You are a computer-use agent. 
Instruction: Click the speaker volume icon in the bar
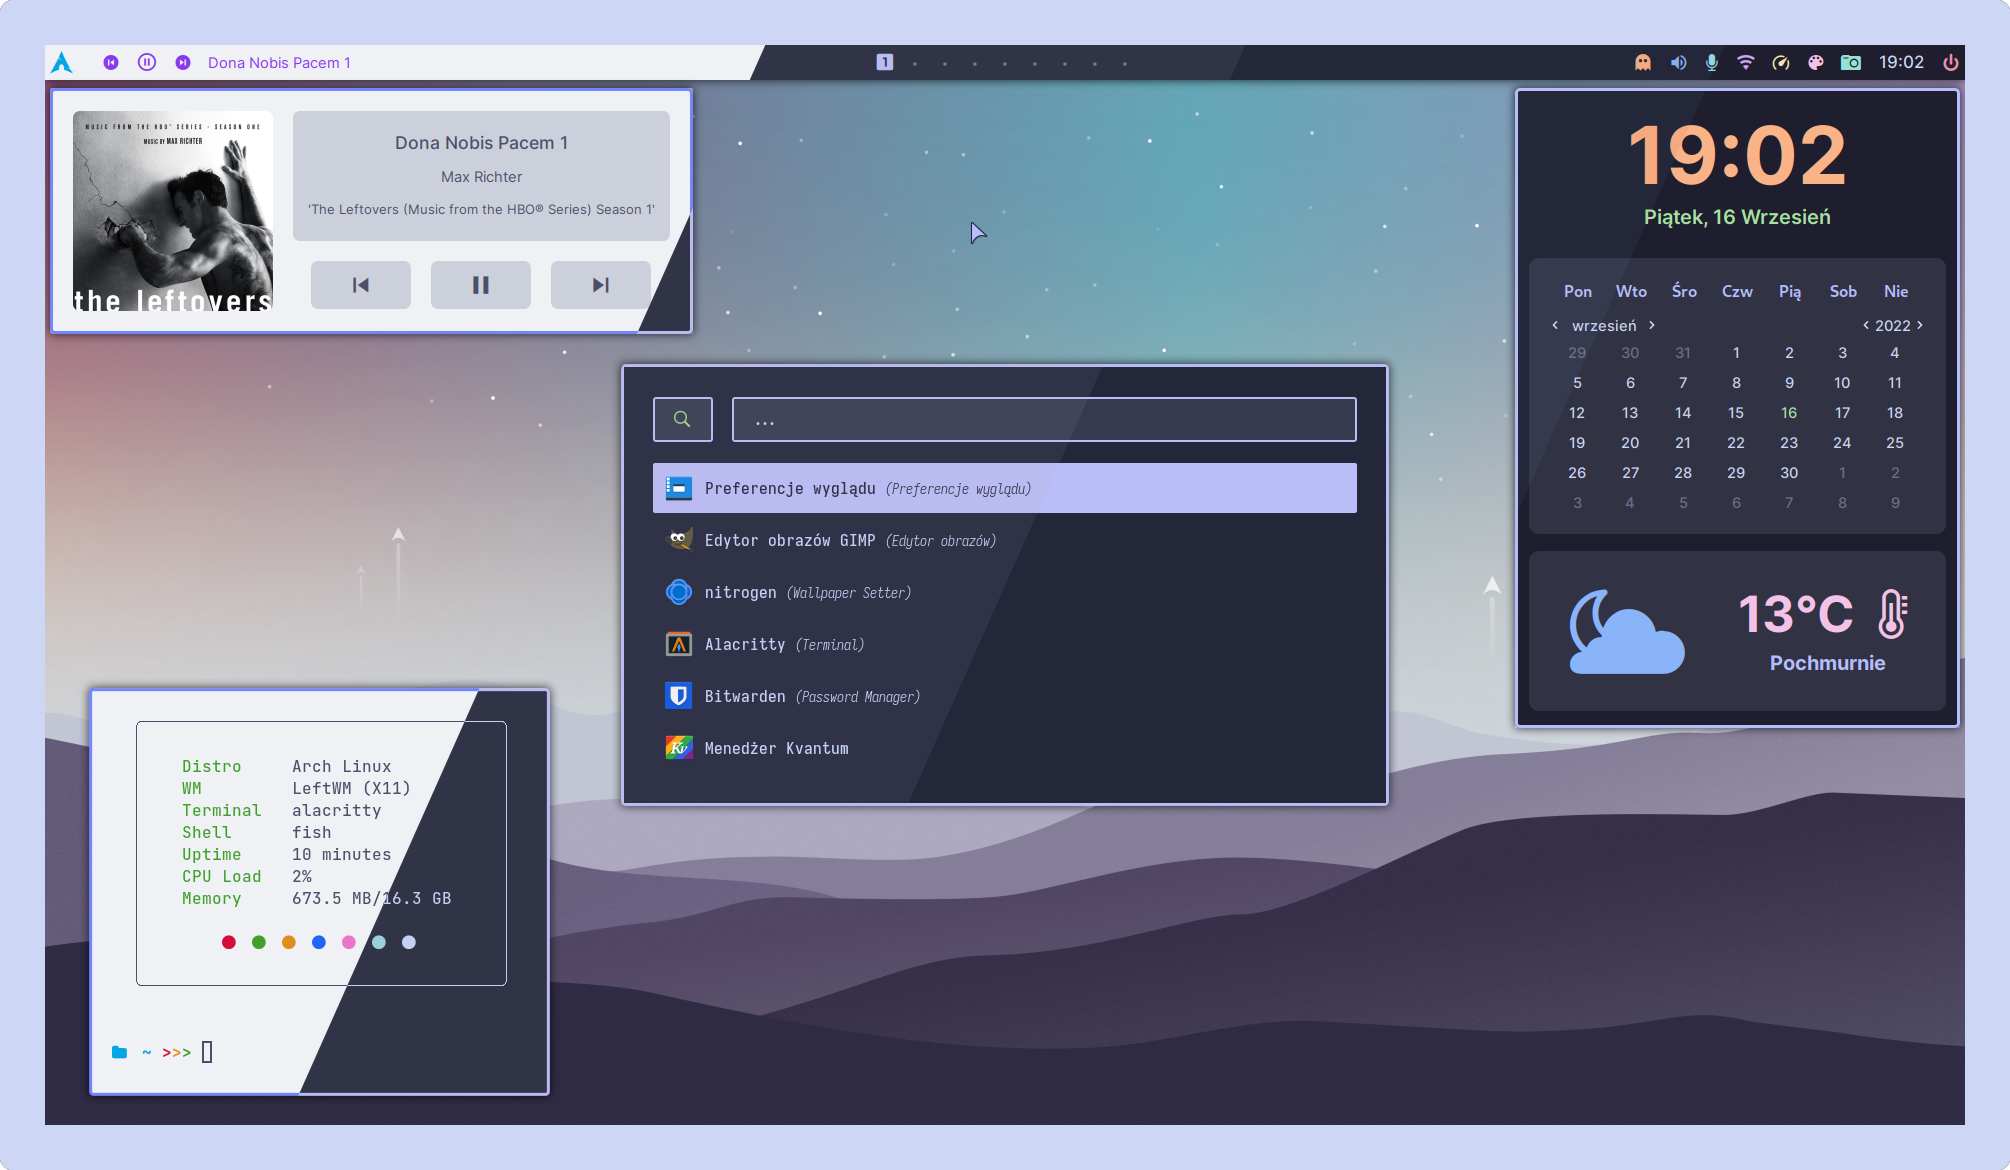pos(1678,62)
